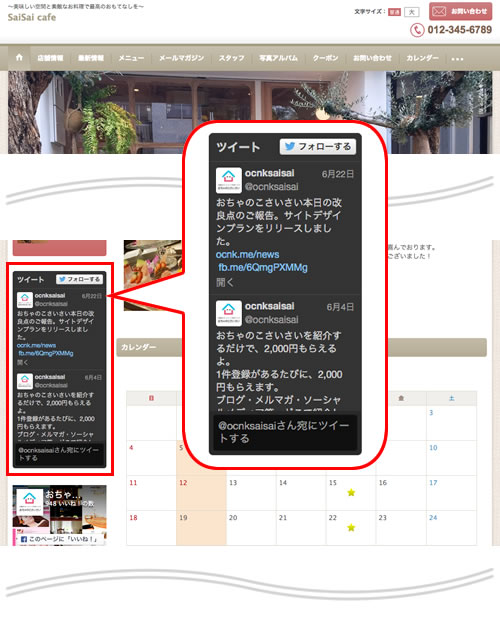Click the SaiSai cafe site logo

pyautogui.click(x=32, y=17)
